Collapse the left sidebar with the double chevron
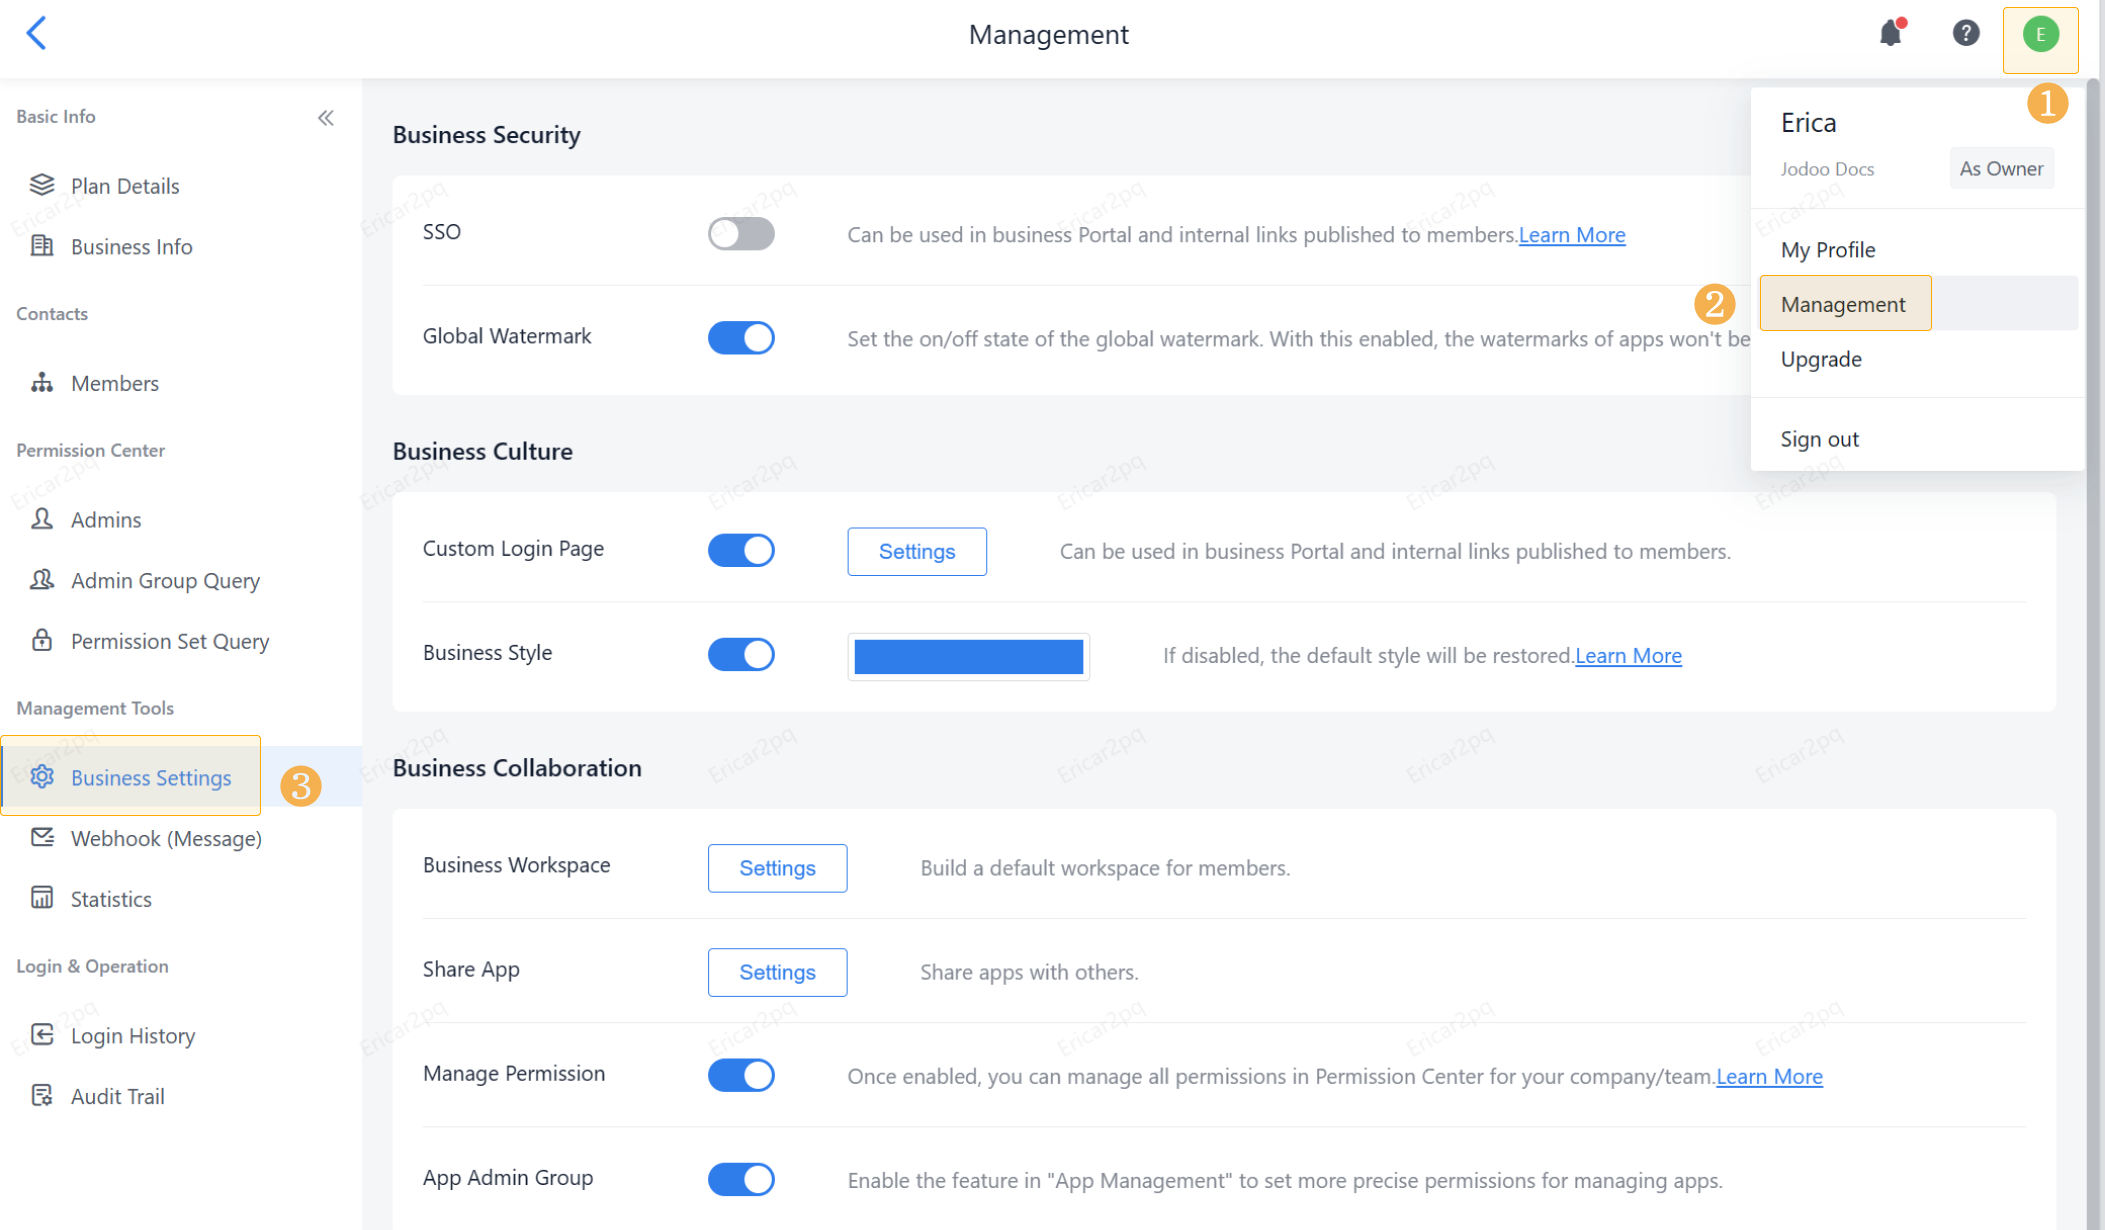This screenshot has height=1230, width=2105. click(326, 118)
